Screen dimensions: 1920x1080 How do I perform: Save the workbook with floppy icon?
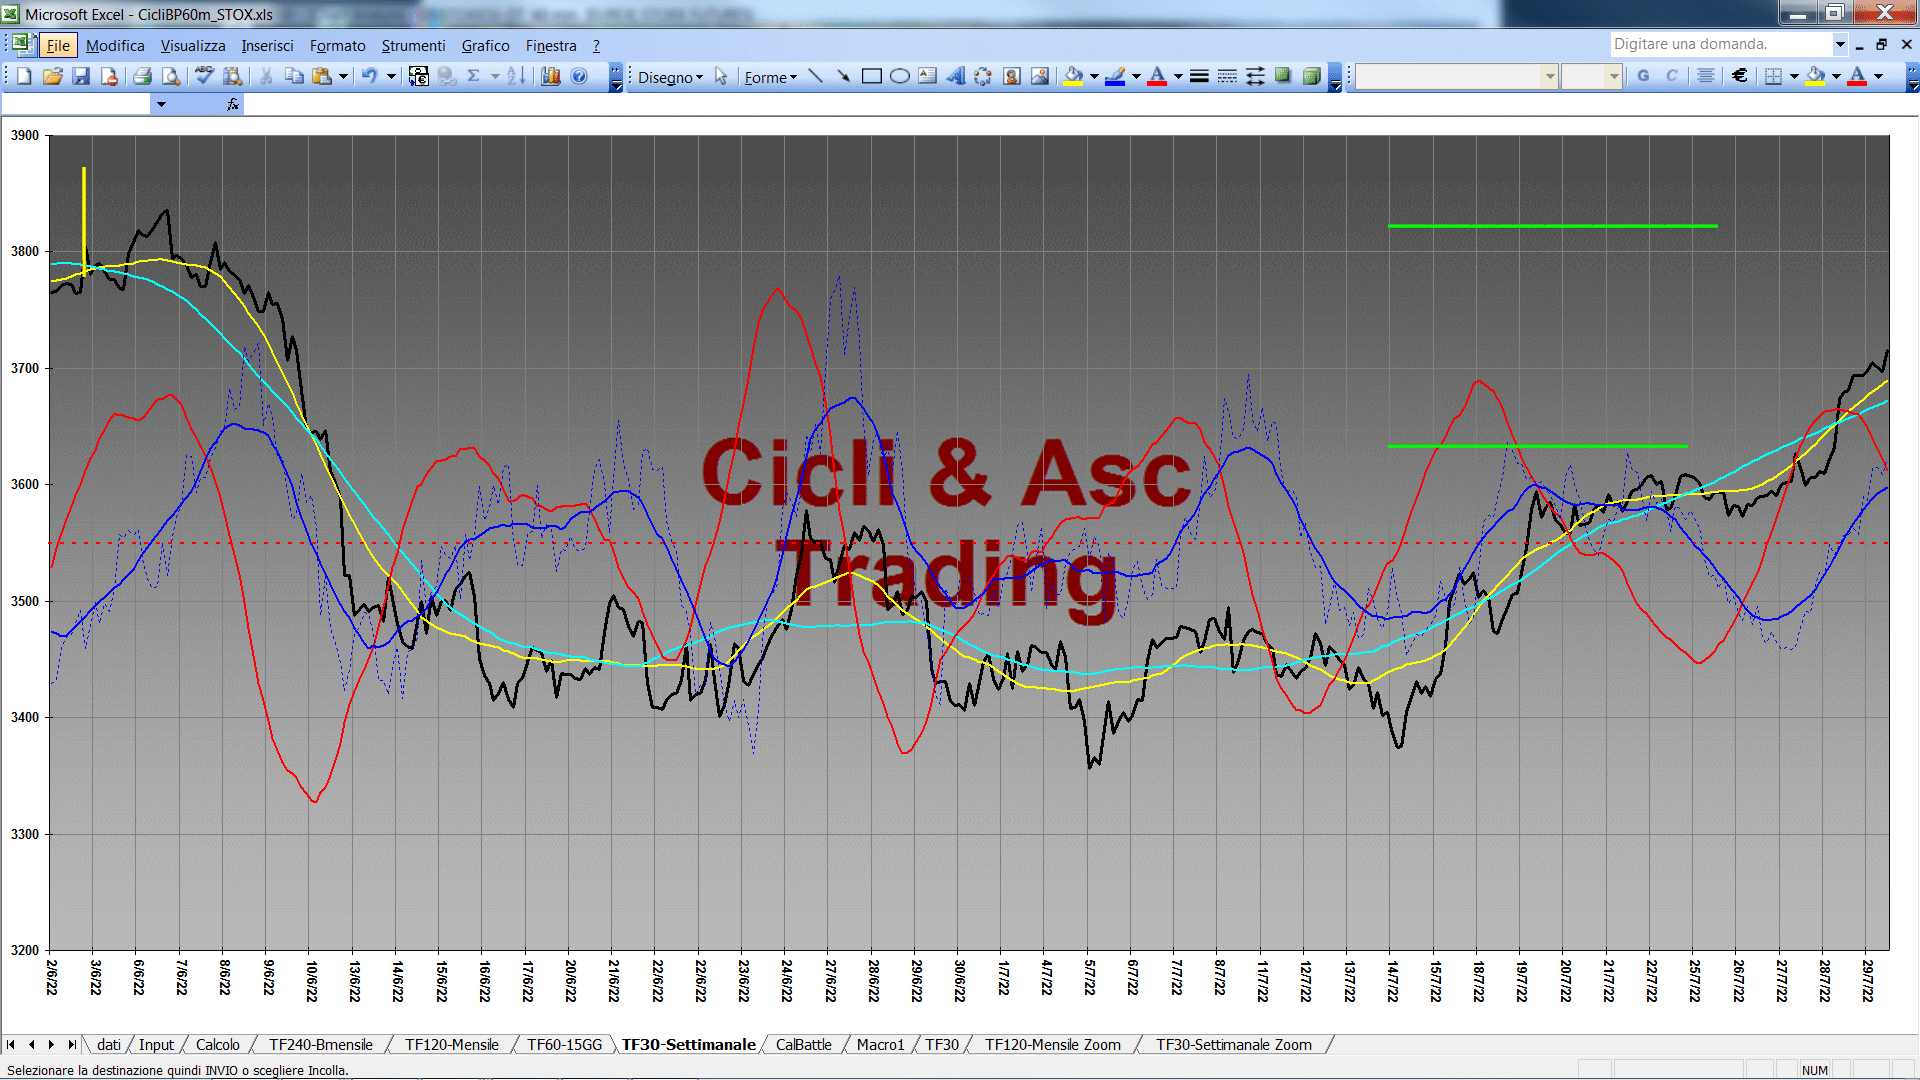coord(81,76)
